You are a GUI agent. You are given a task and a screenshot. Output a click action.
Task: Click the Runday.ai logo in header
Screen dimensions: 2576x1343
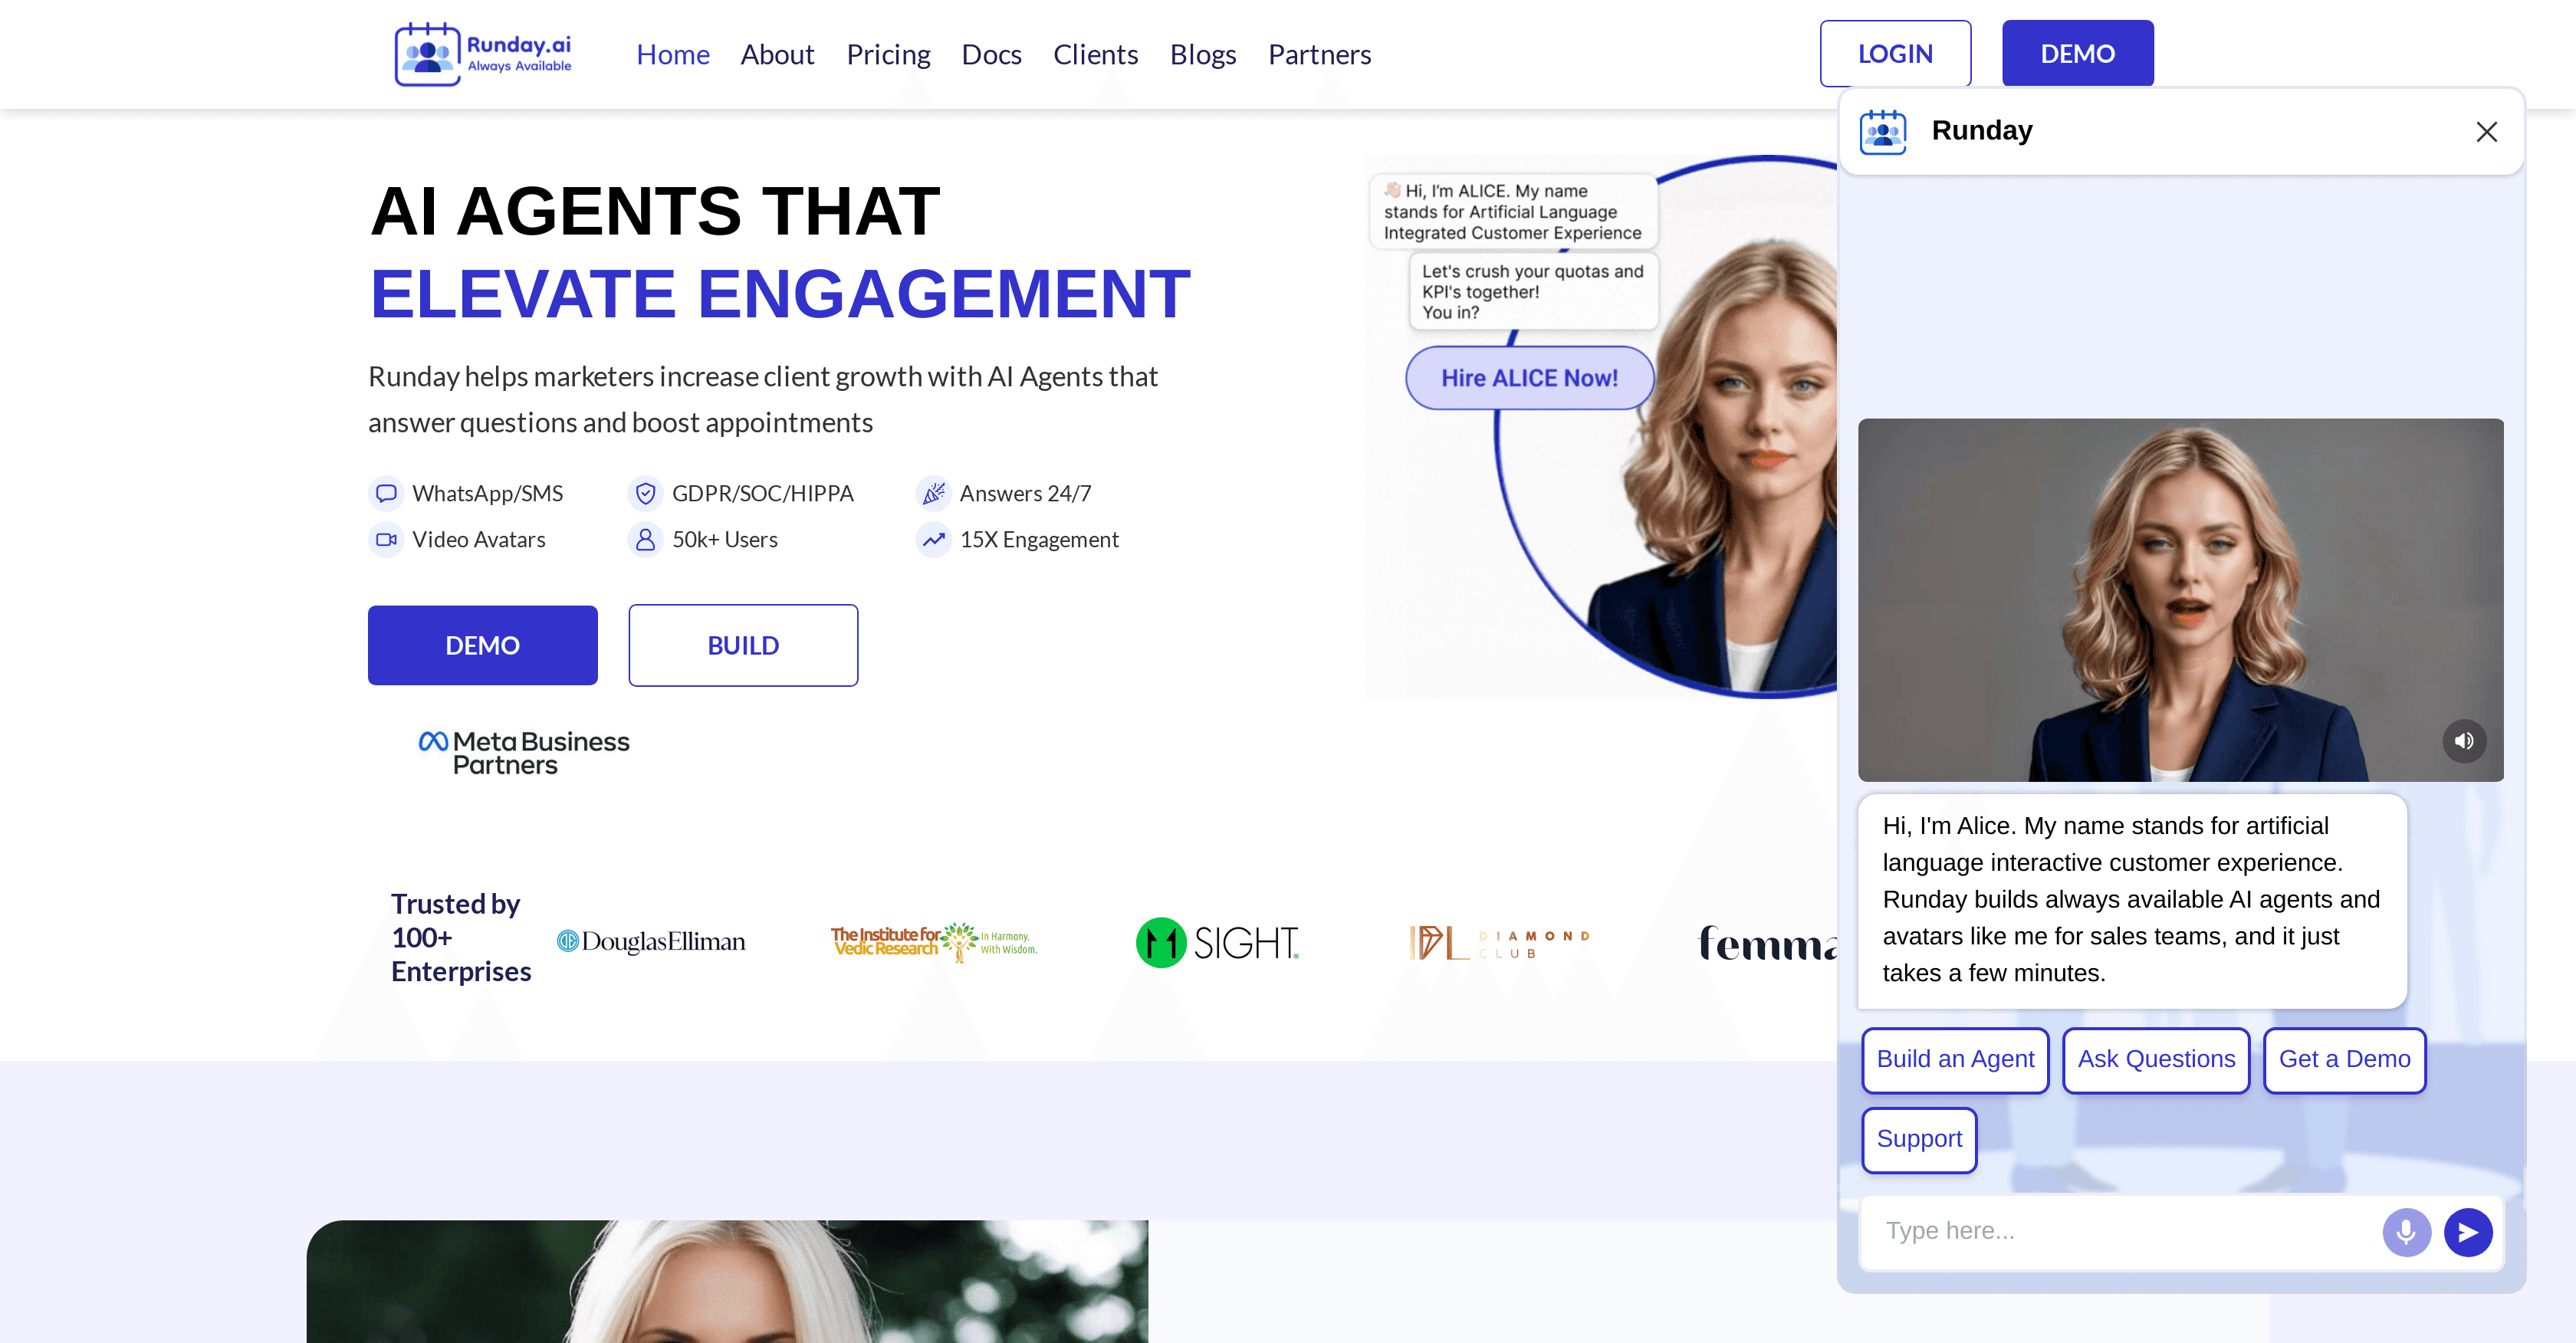[483, 54]
